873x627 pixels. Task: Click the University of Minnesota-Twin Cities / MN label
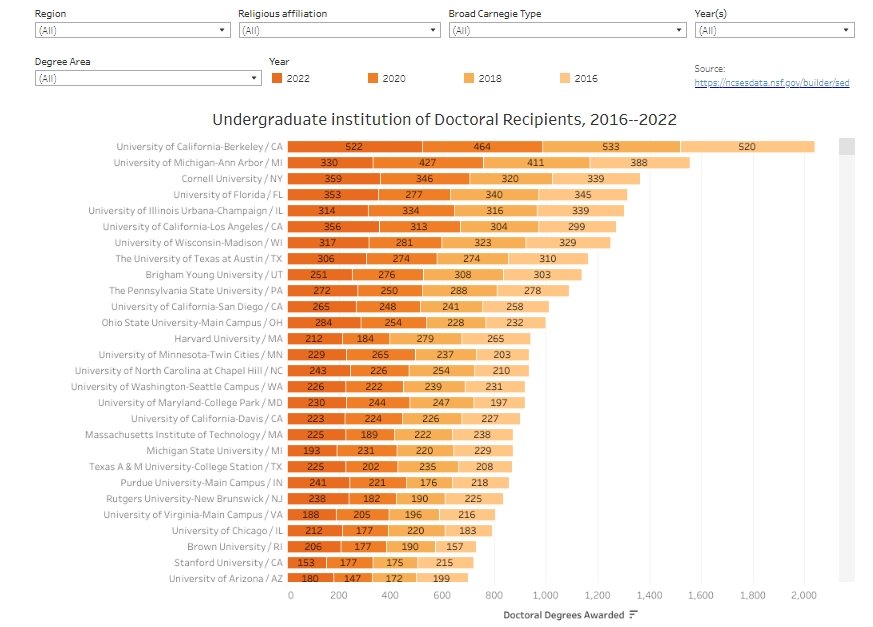pos(191,355)
